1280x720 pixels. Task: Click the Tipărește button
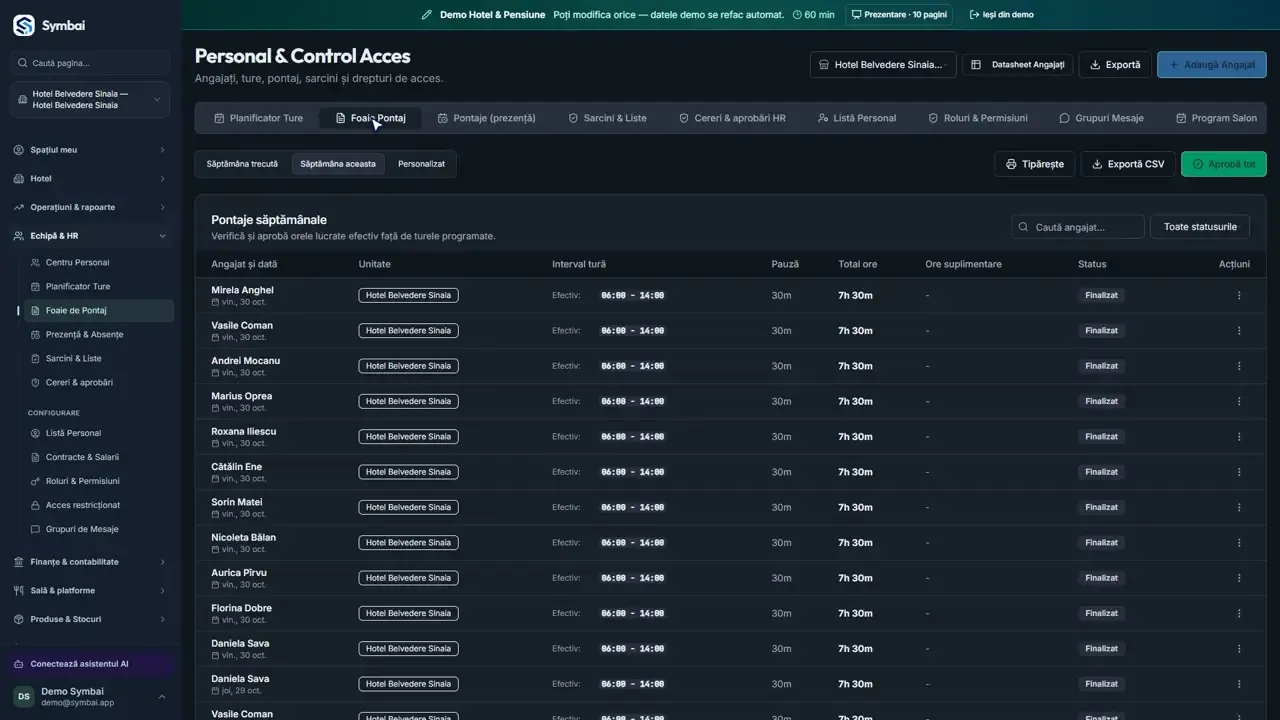[x=1035, y=164]
